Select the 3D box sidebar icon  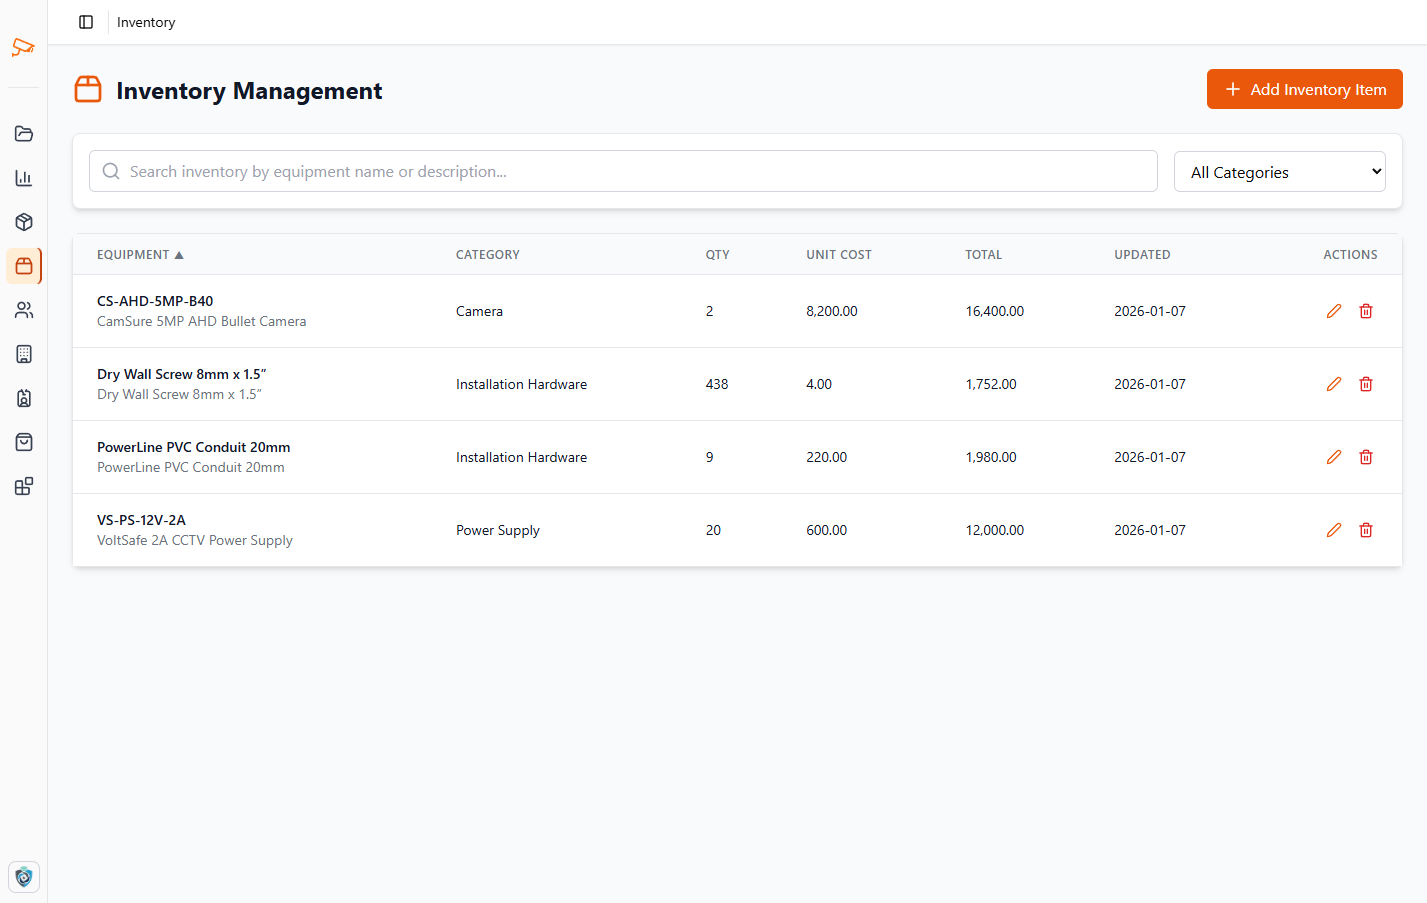(x=24, y=222)
